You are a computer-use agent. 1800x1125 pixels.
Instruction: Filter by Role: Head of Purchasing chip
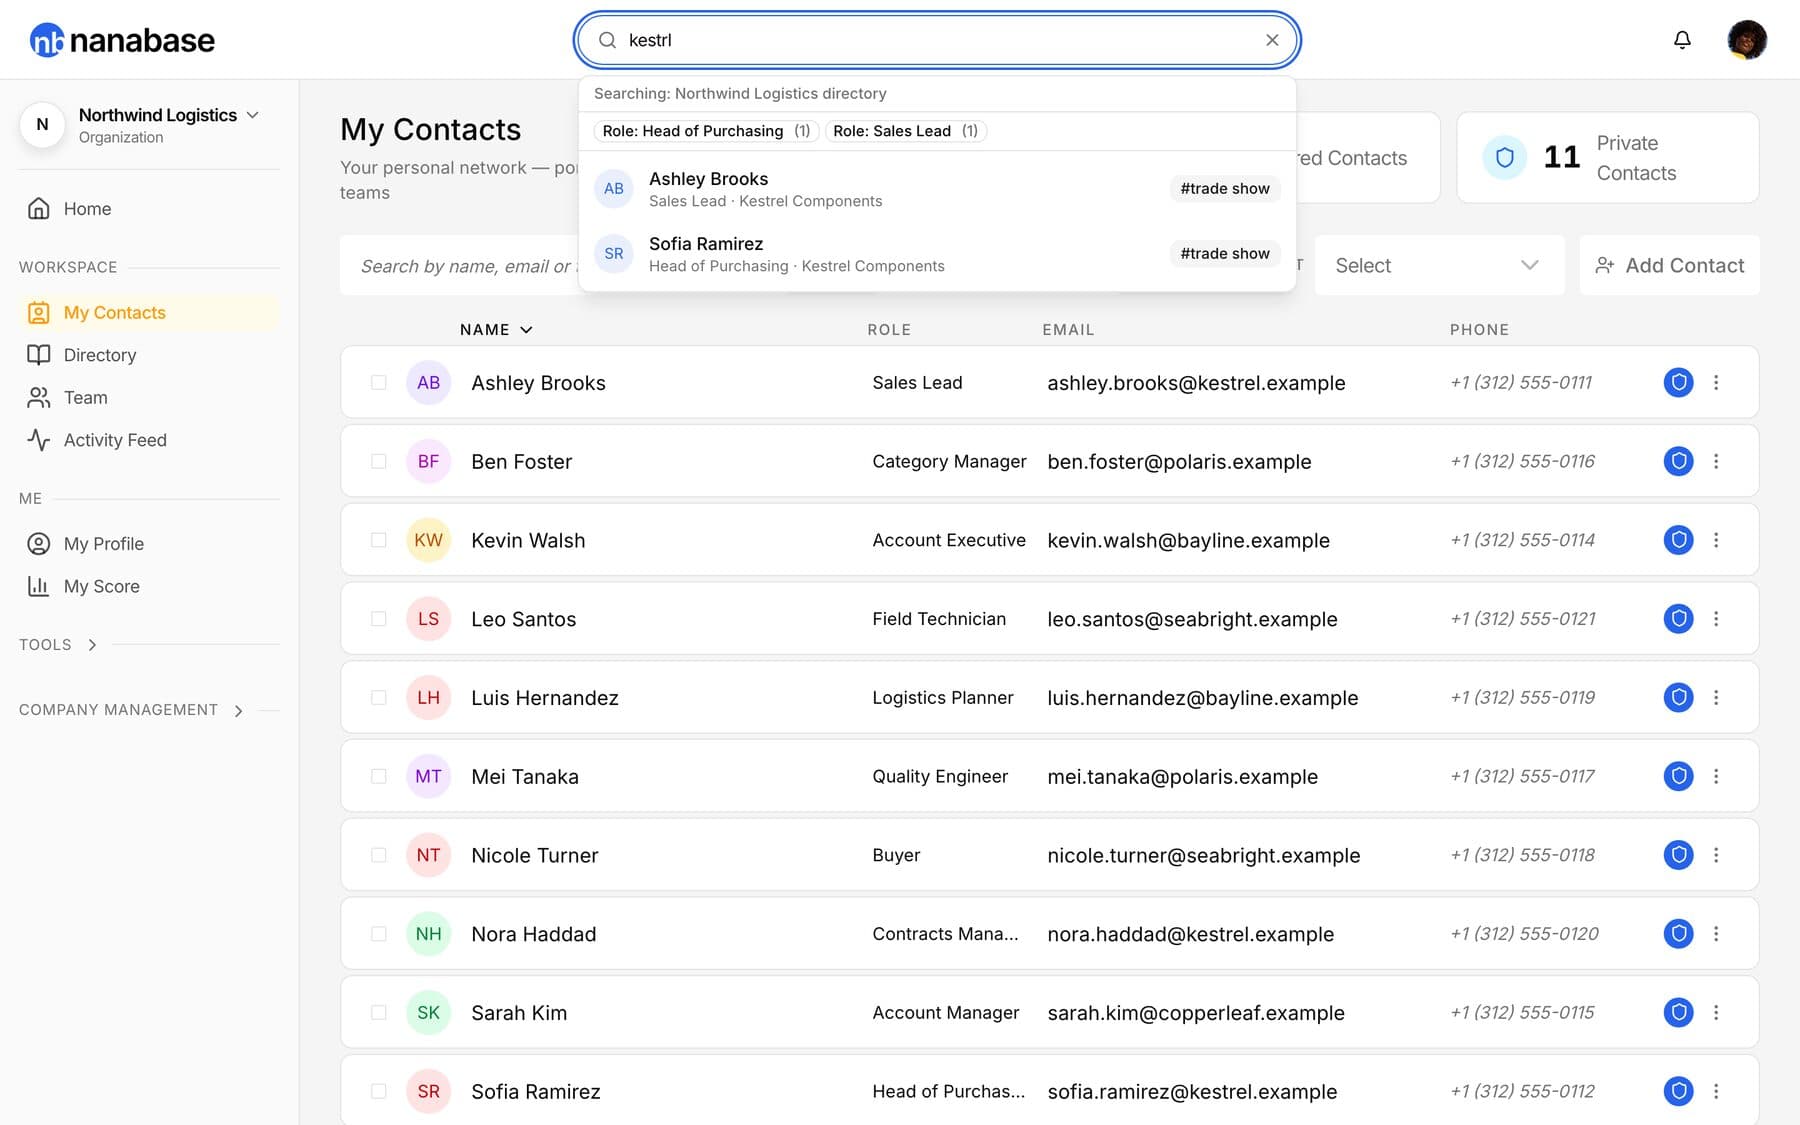(706, 131)
